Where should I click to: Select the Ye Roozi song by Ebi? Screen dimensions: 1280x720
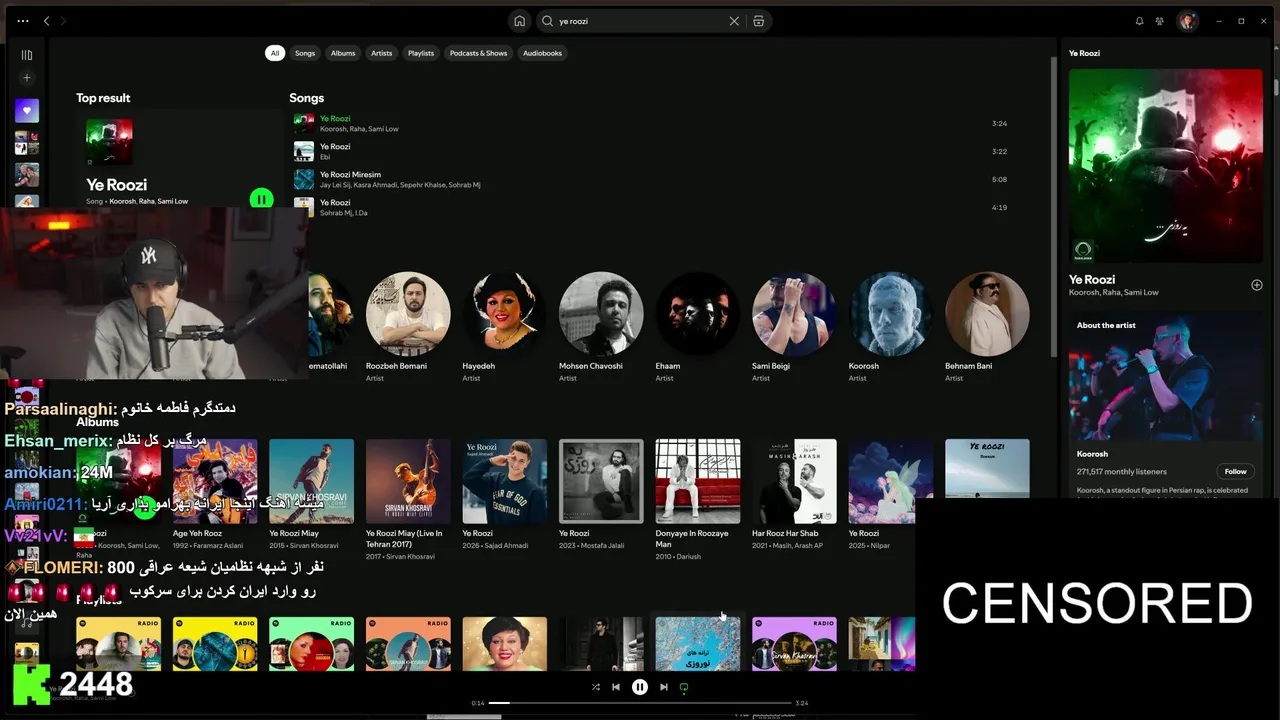[x=650, y=151]
